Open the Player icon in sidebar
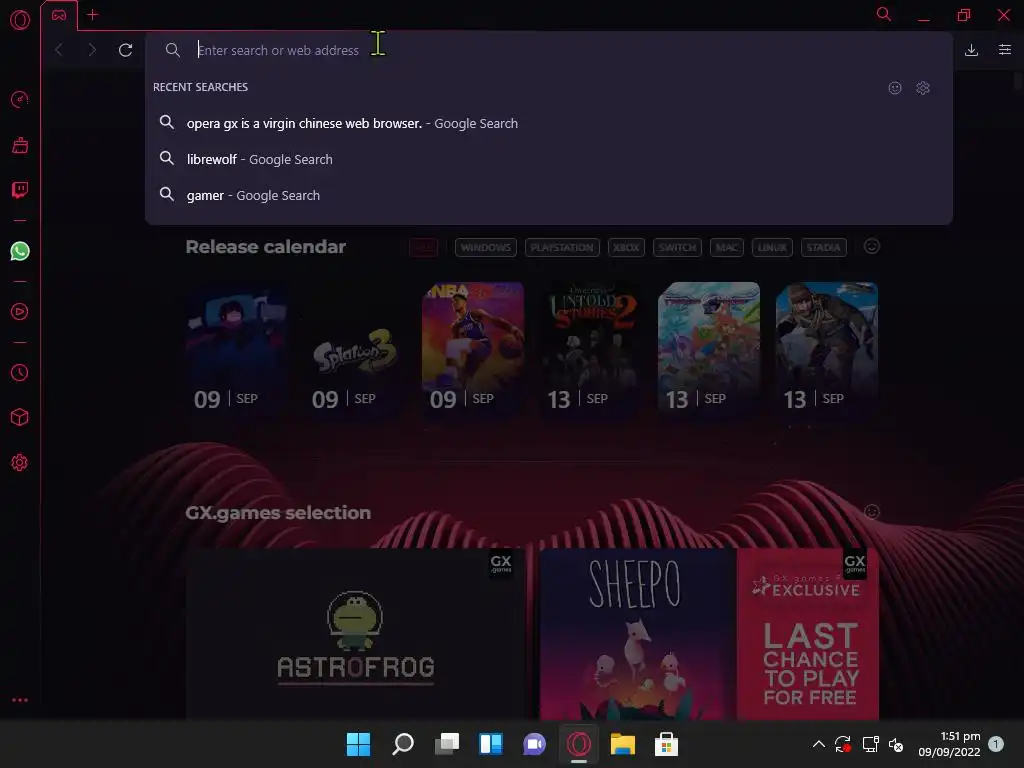 coord(20,312)
